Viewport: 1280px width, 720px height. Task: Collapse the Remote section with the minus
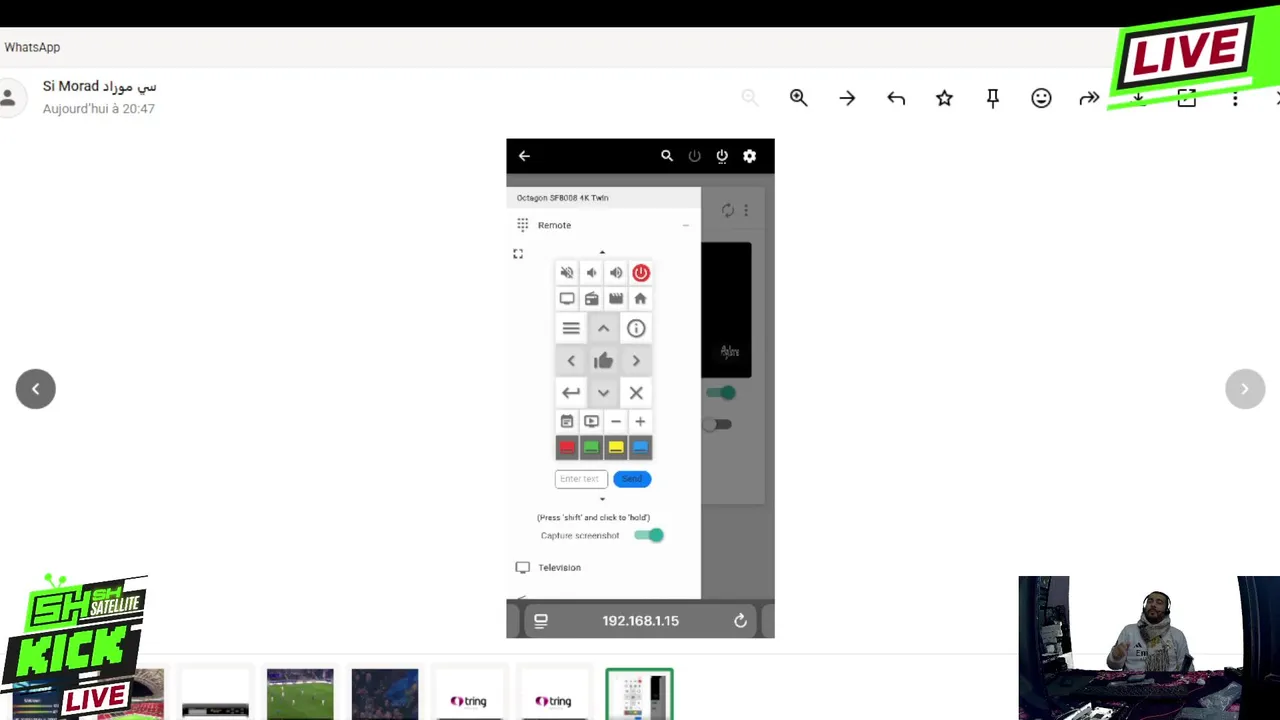coord(686,225)
